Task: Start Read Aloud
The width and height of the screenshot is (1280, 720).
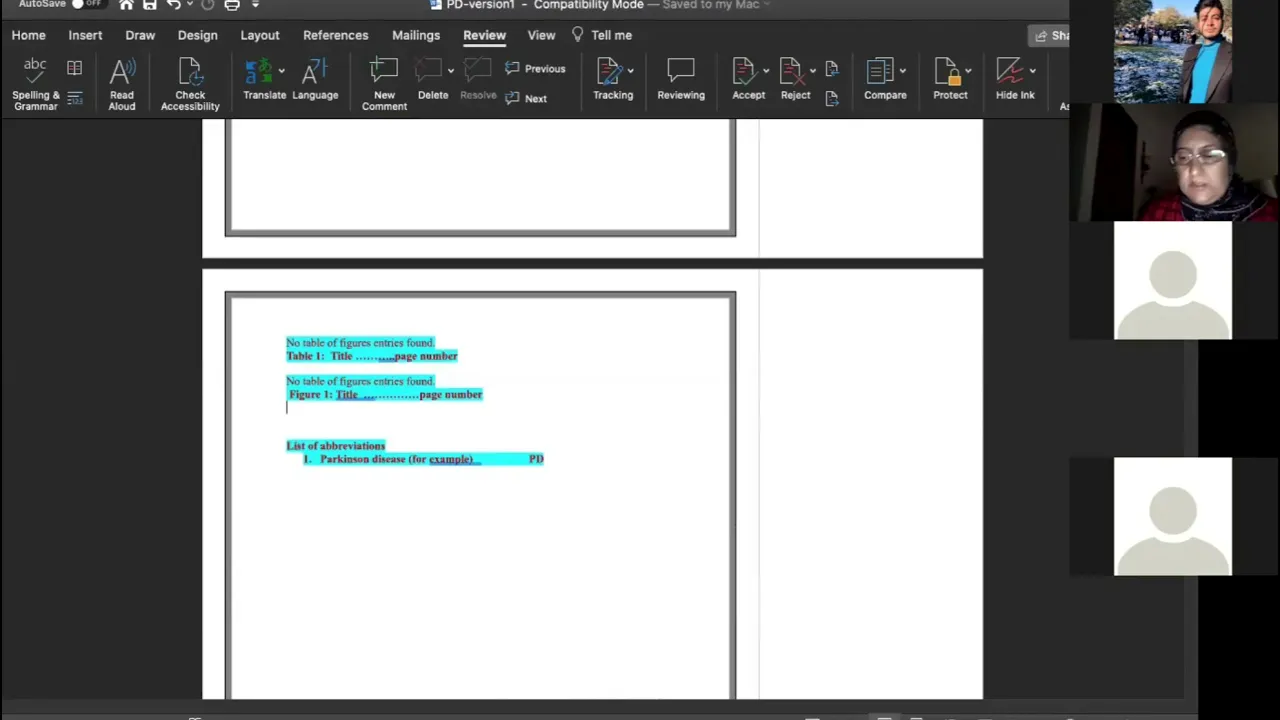Action: coord(122,83)
